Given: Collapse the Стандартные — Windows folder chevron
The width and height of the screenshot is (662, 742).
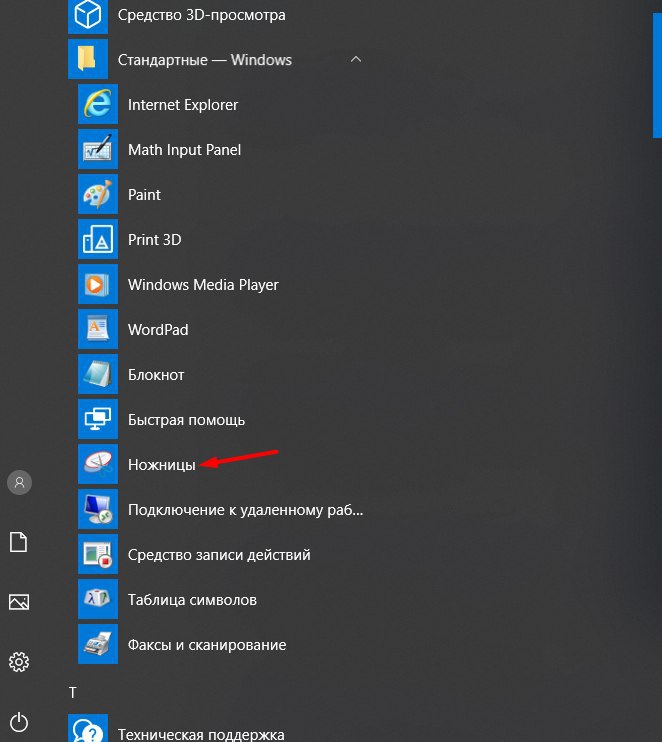Looking at the screenshot, I should point(356,60).
